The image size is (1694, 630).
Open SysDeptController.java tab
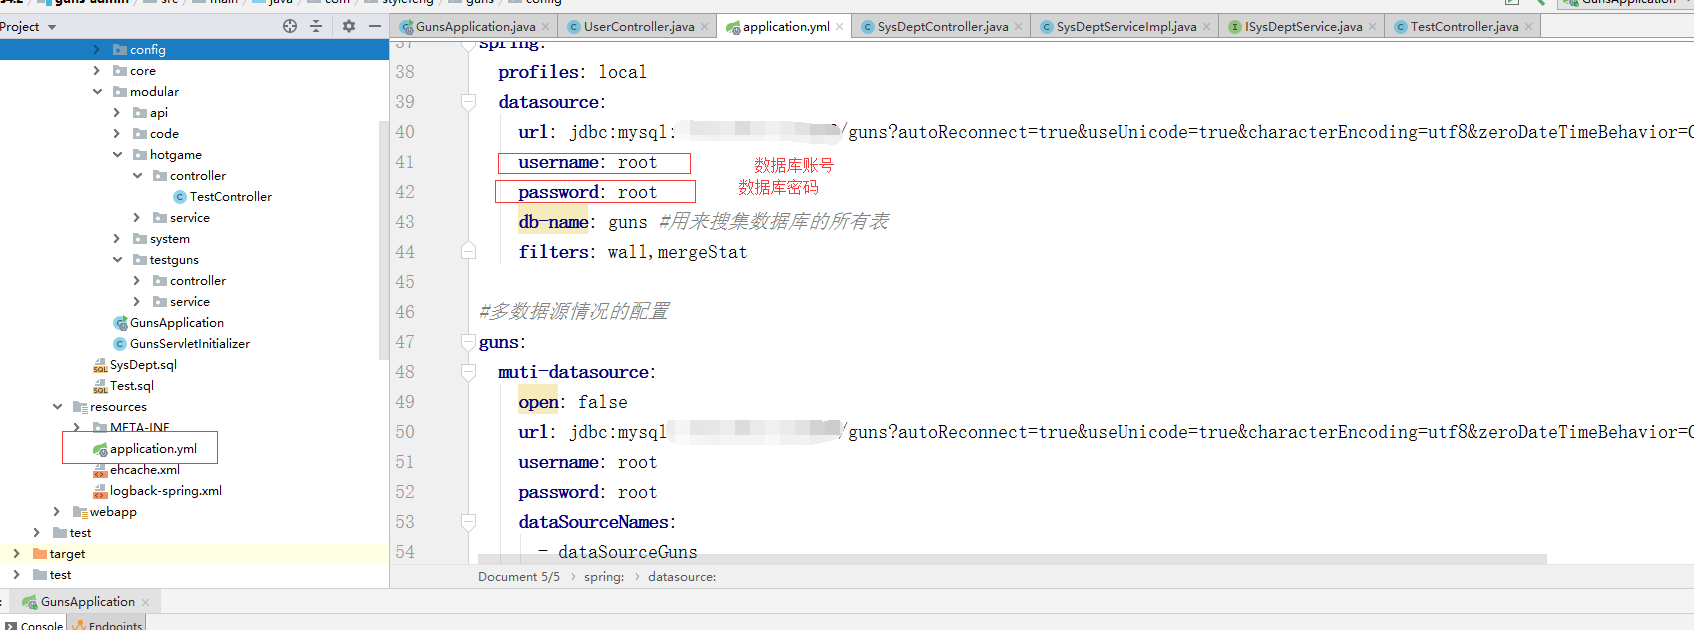(x=943, y=27)
